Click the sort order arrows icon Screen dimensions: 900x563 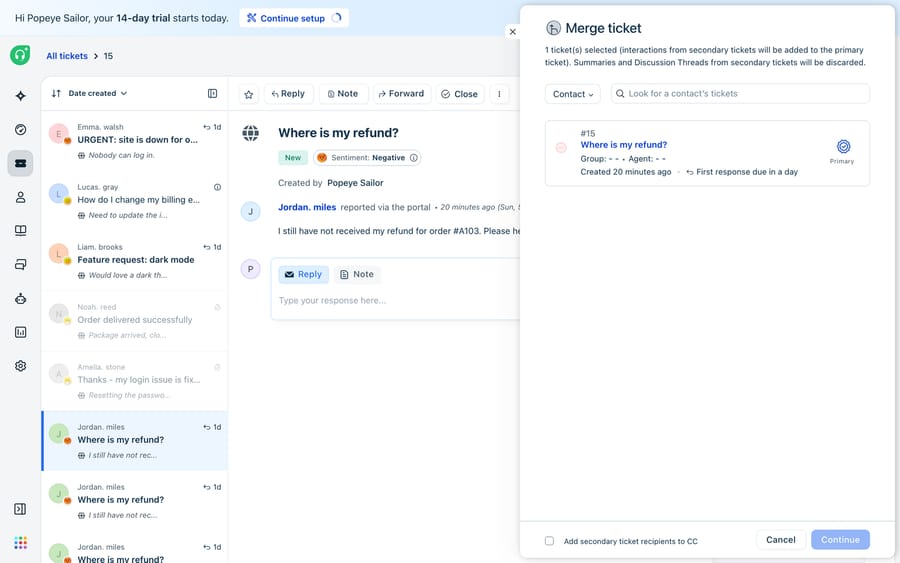pyautogui.click(x=56, y=94)
